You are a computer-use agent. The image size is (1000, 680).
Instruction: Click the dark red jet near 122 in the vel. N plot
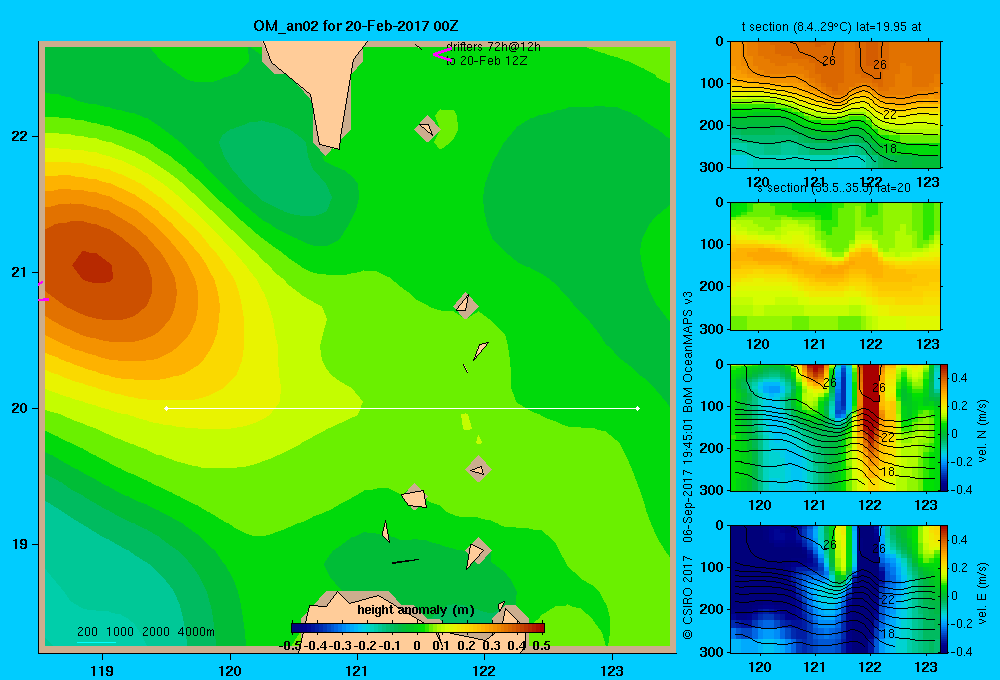[870, 402]
